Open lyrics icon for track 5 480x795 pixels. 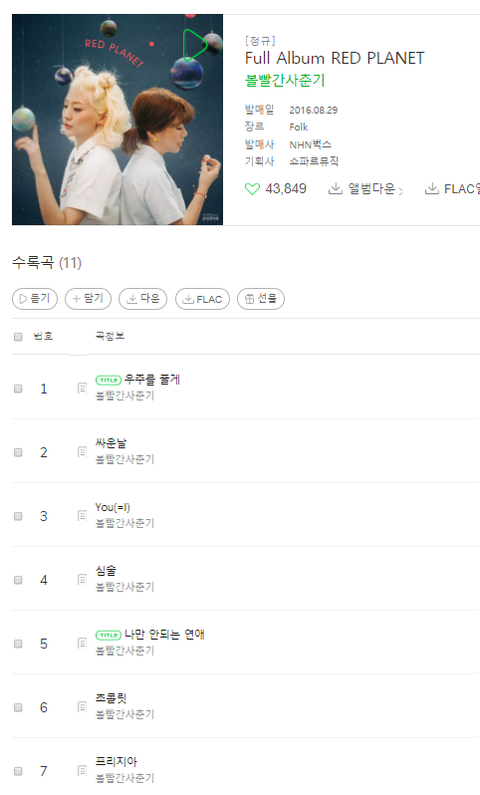coord(82,643)
